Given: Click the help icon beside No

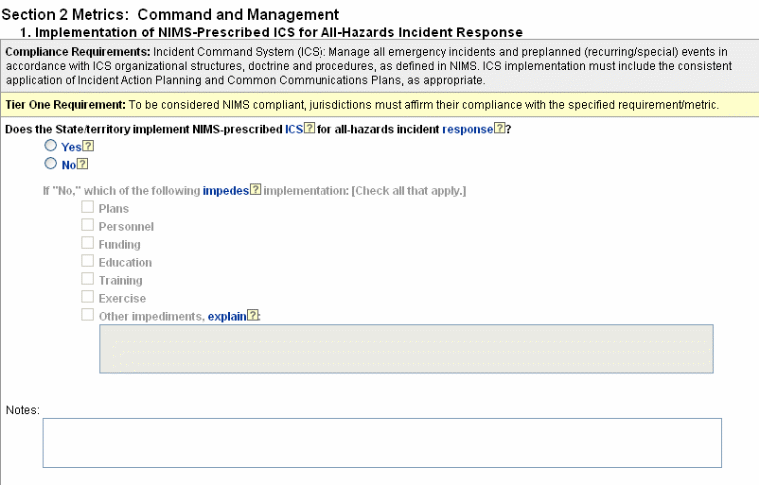Looking at the screenshot, I should (x=84, y=165).
